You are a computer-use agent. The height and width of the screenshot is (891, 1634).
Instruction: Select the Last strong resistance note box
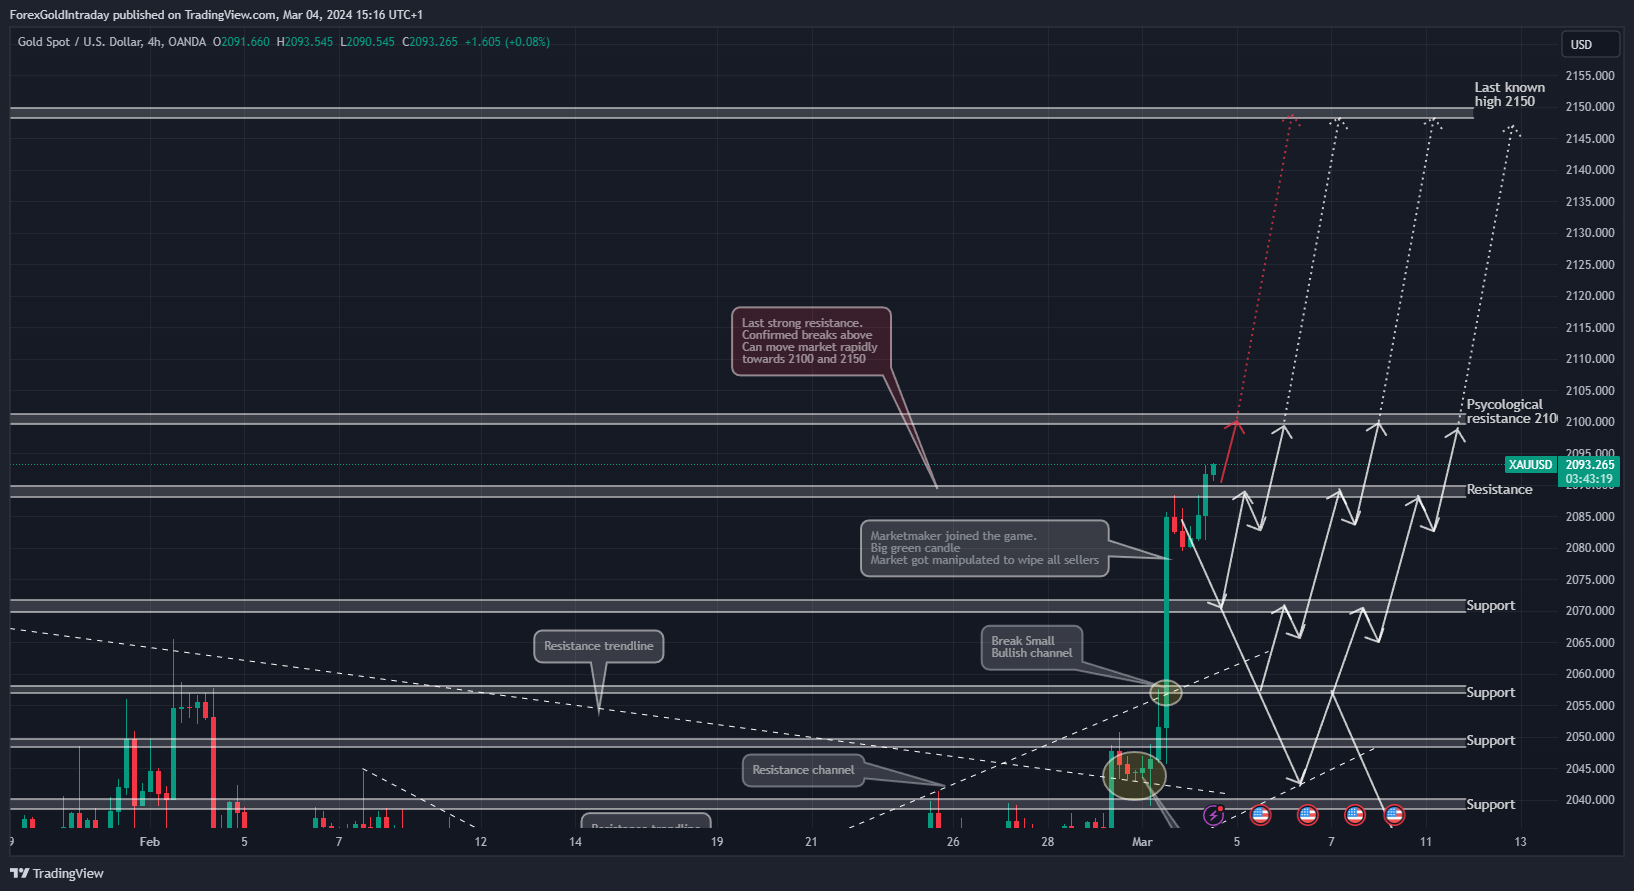click(x=811, y=341)
